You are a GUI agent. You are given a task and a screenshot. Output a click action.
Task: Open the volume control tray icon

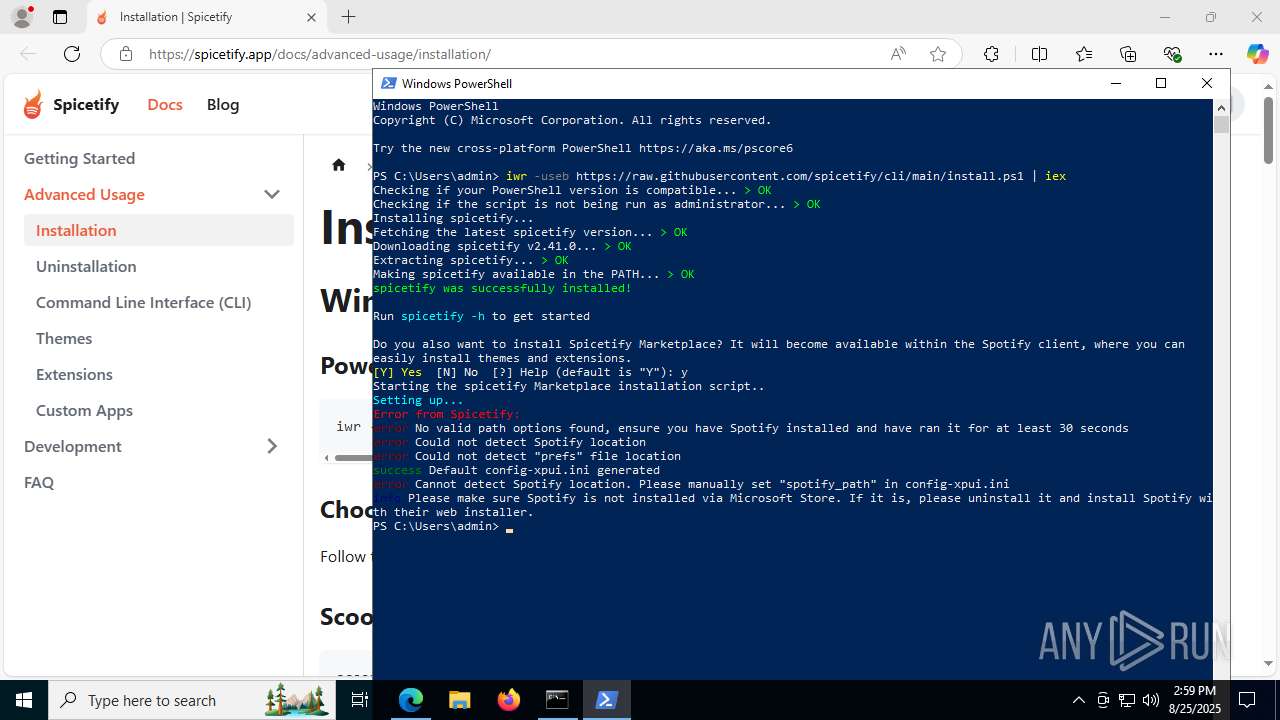coord(1150,700)
